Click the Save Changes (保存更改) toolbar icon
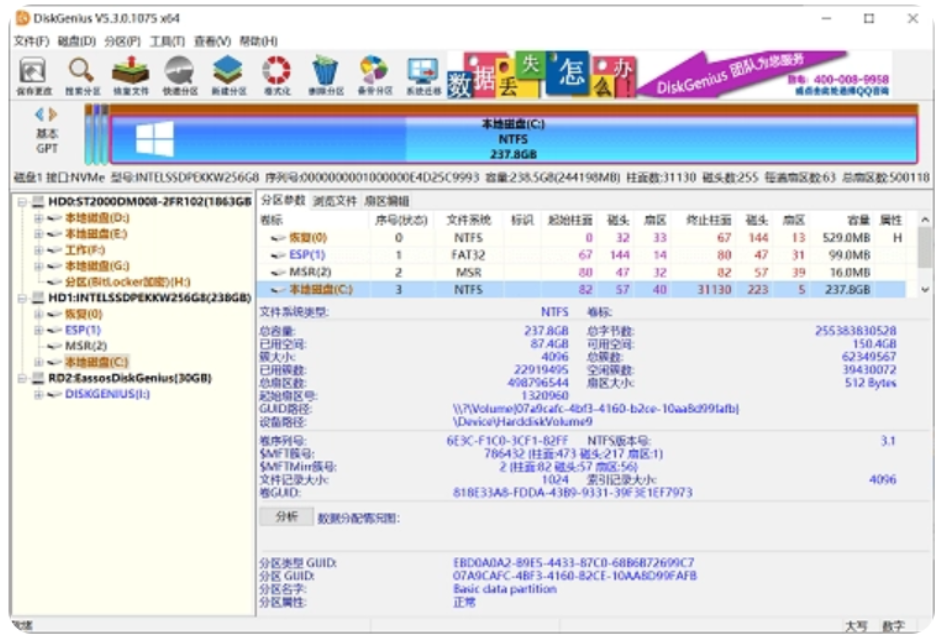 [33, 75]
